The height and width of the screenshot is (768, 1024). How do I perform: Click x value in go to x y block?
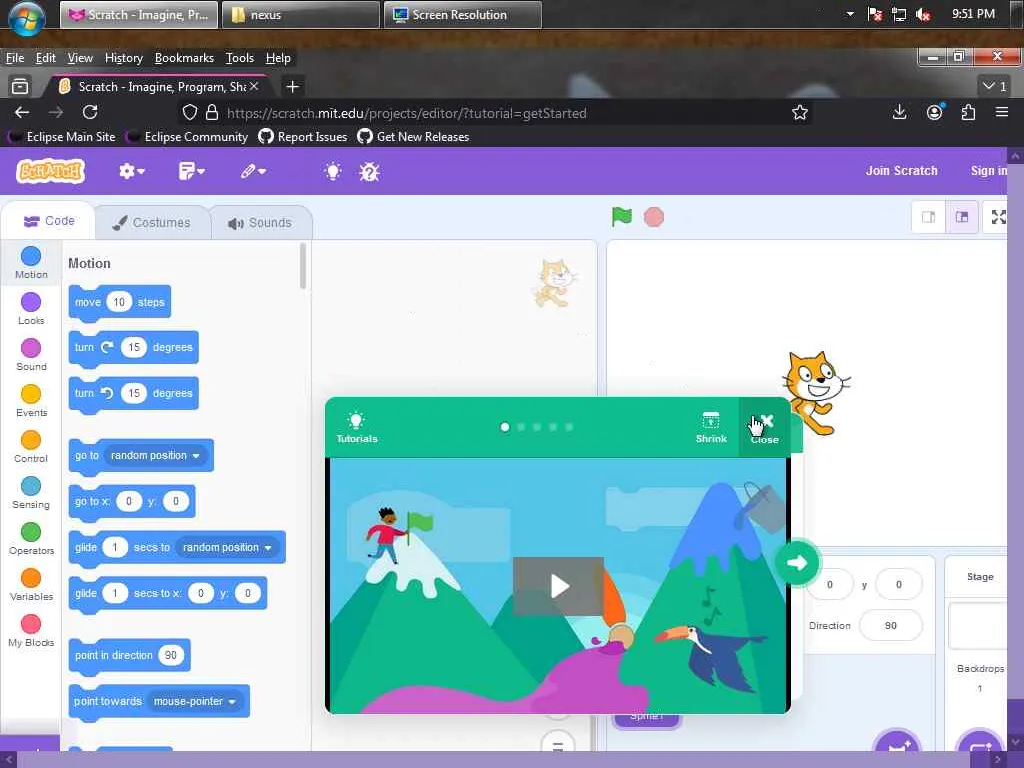click(x=129, y=502)
